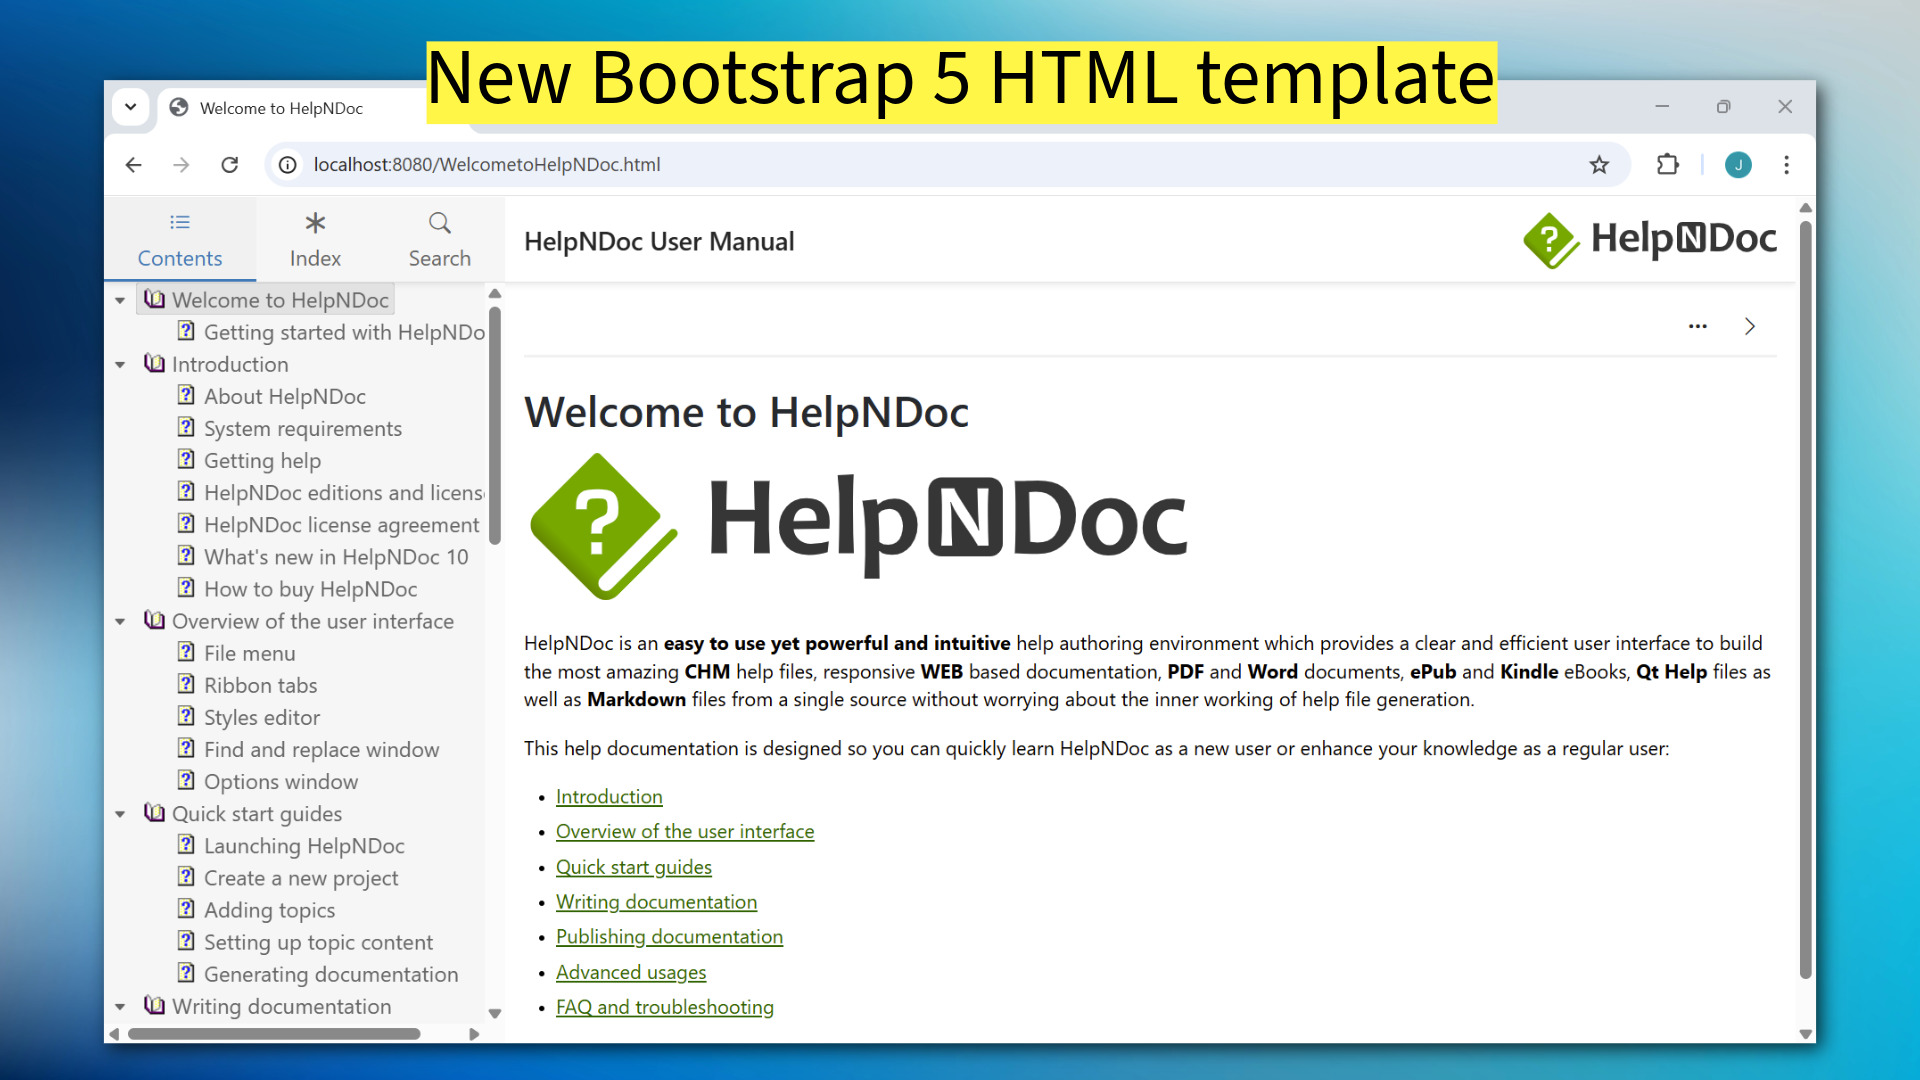Select the Welcome to HelpNDoc browser tab

281,108
